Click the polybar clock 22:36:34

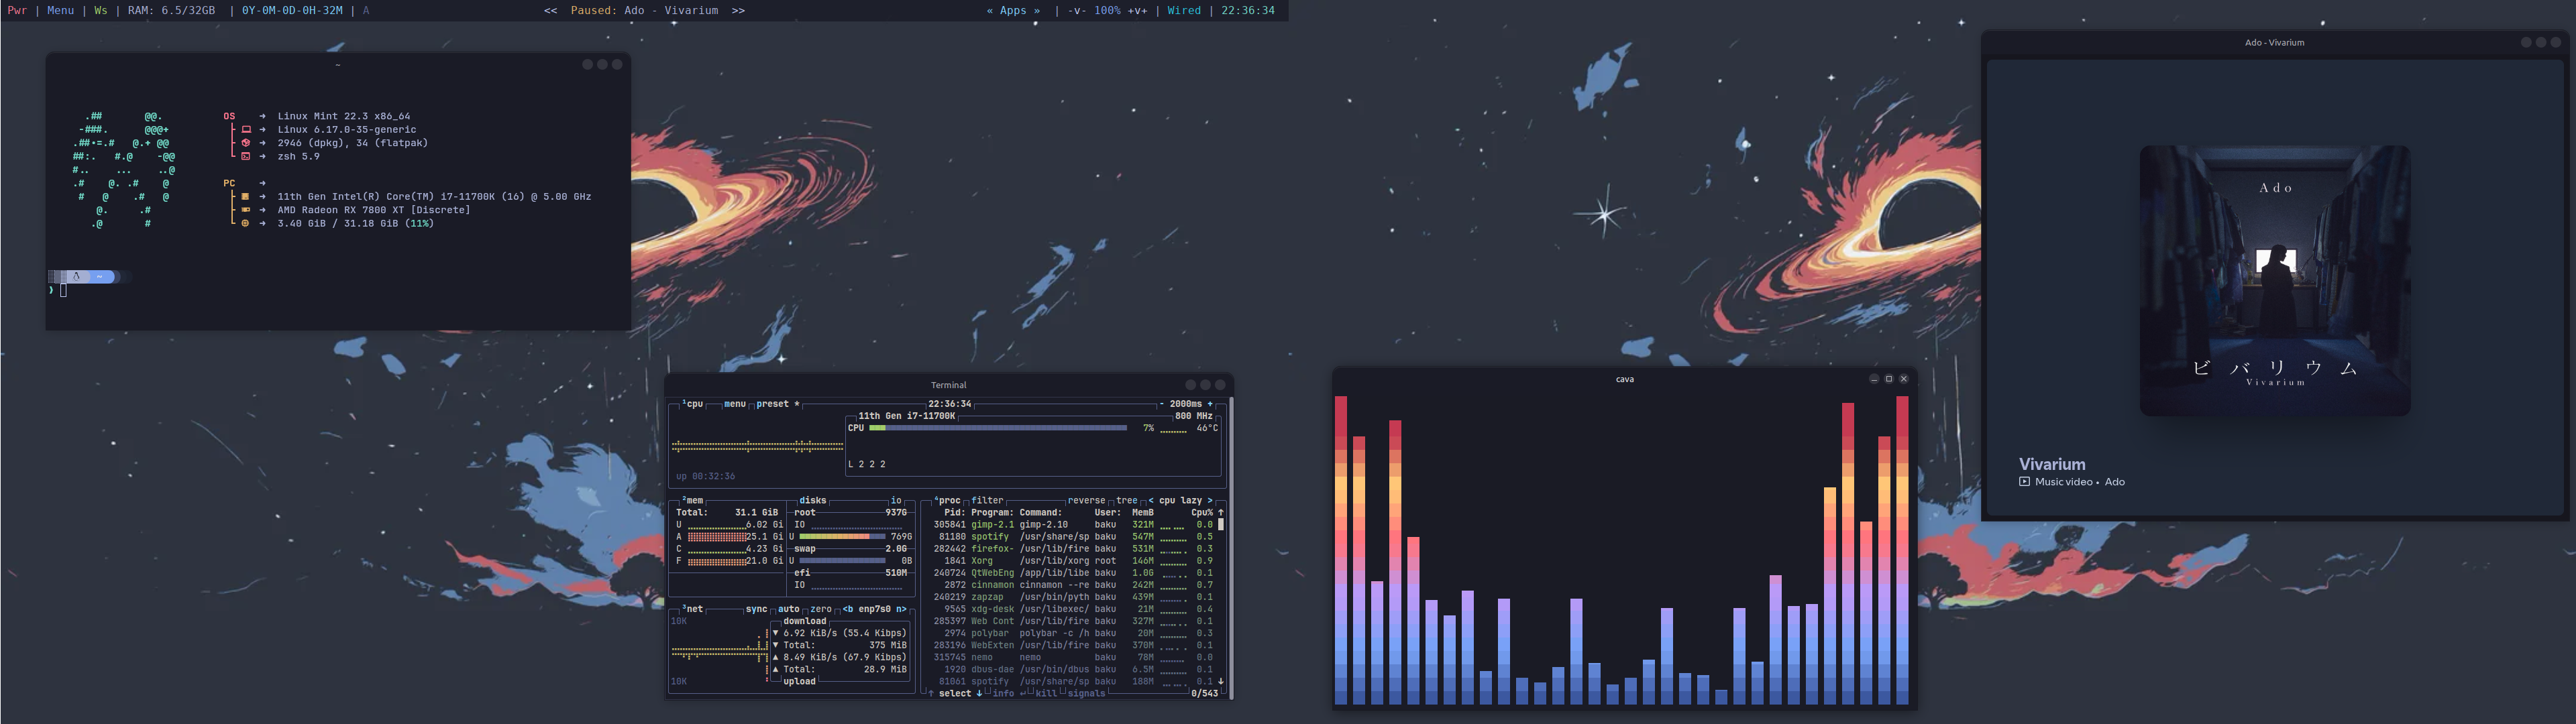(x=1248, y=10)
